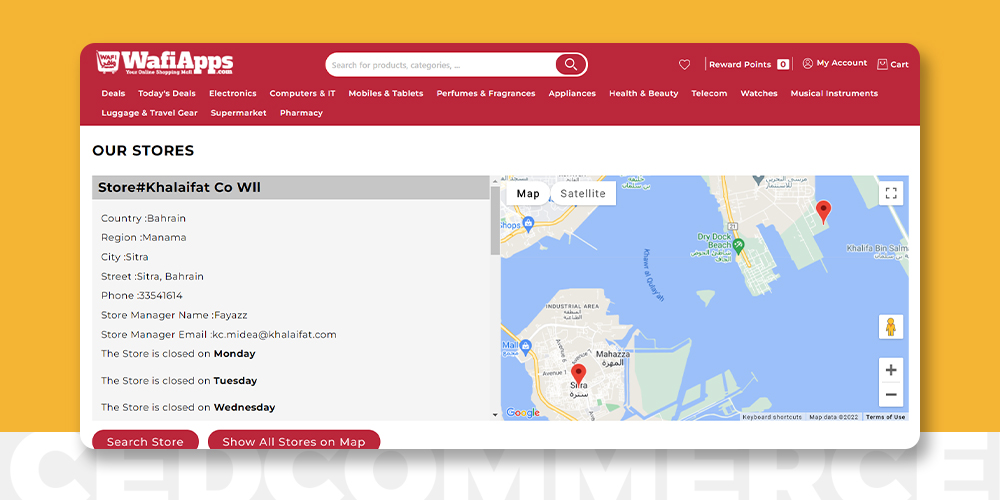Click the Google logo on map
1000x500 pixels.
tap(522, 413)
